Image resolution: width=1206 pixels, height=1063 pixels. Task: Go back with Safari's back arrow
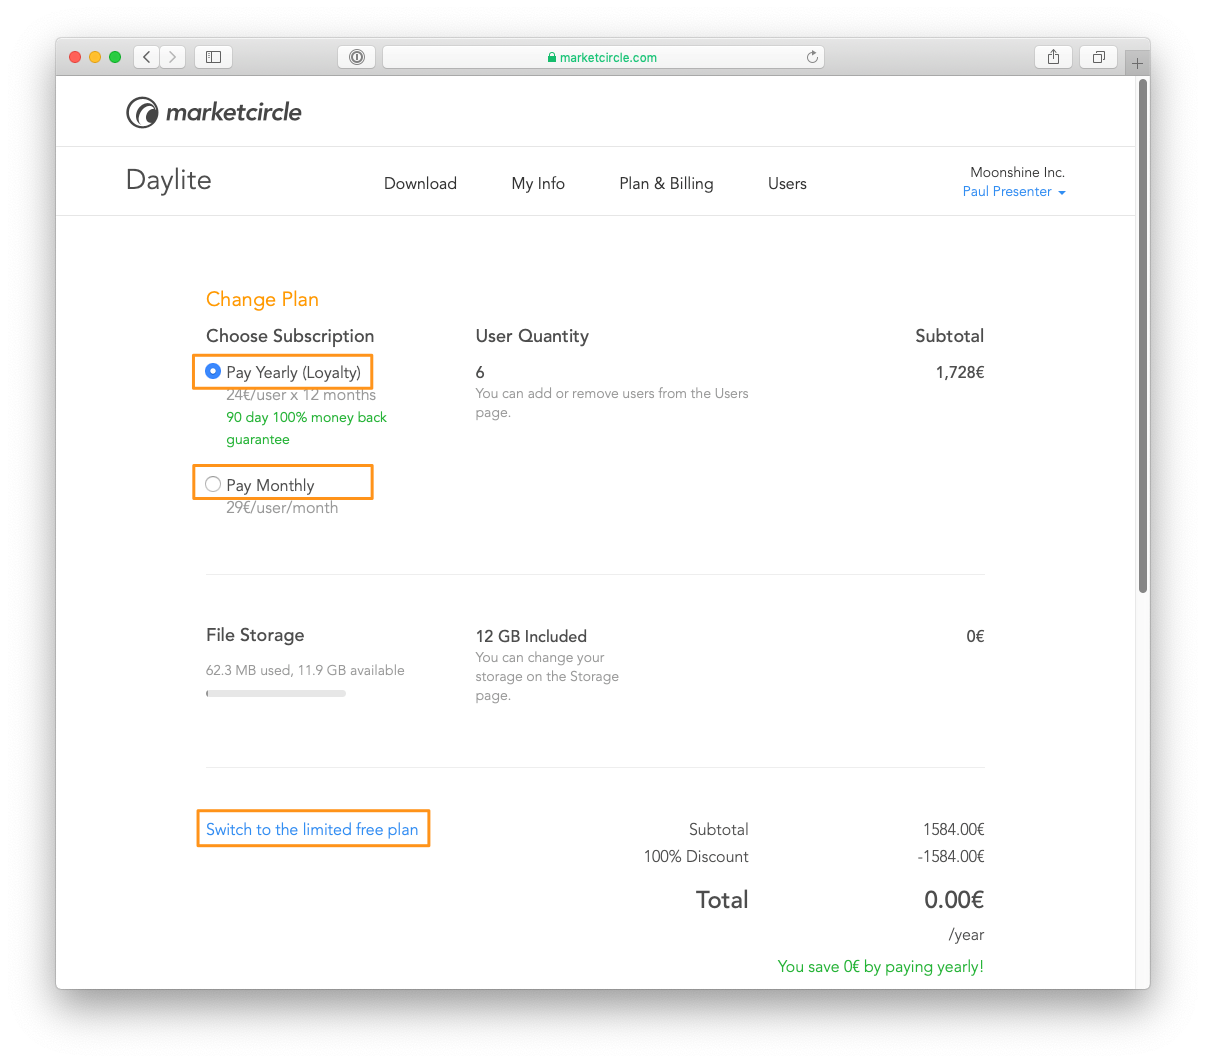click(x=147, y=57)
